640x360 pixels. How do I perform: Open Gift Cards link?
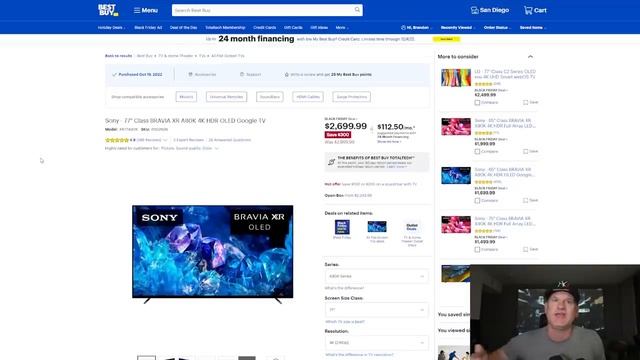293,28
